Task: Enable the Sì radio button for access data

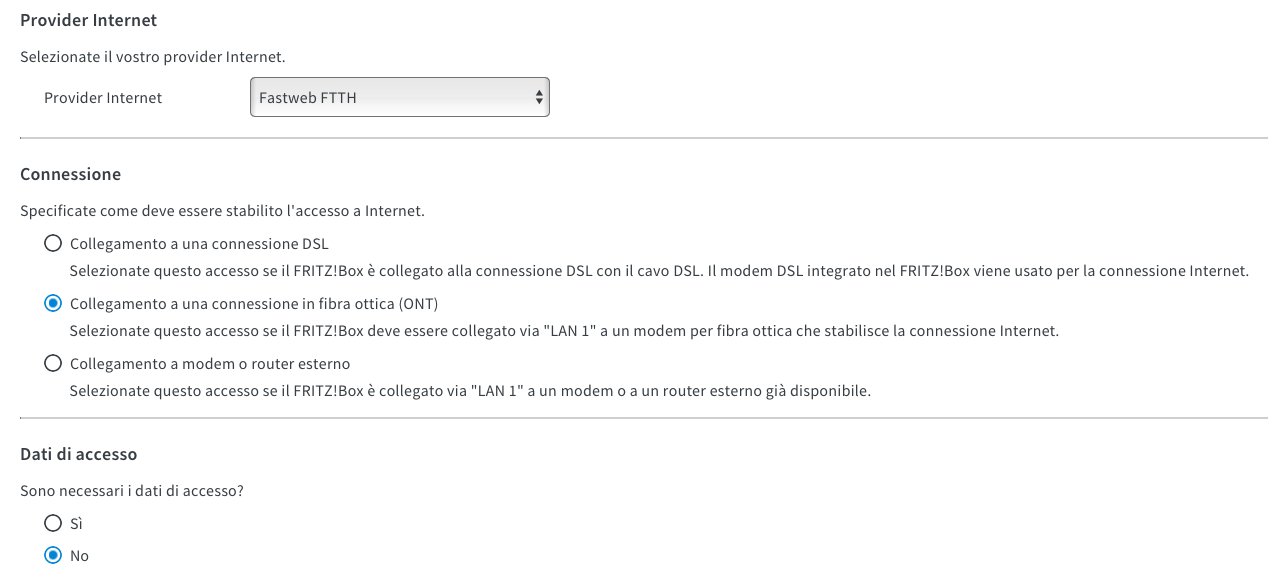Action: pos(53,523)
